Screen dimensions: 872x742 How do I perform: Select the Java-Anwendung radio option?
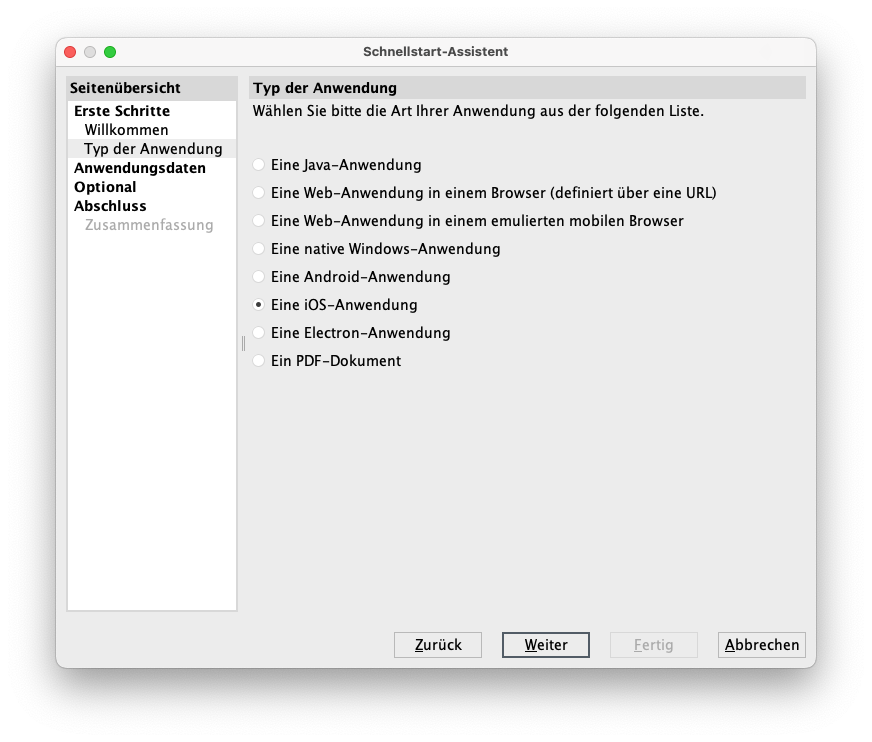(x=260, y=165)
